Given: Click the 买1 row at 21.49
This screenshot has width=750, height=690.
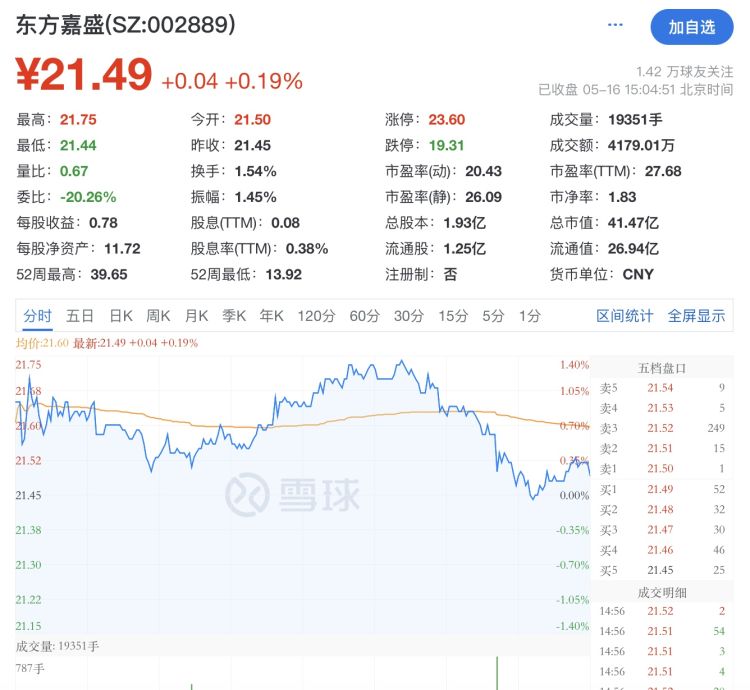Looking at the screenshot, I should (662, 489).
